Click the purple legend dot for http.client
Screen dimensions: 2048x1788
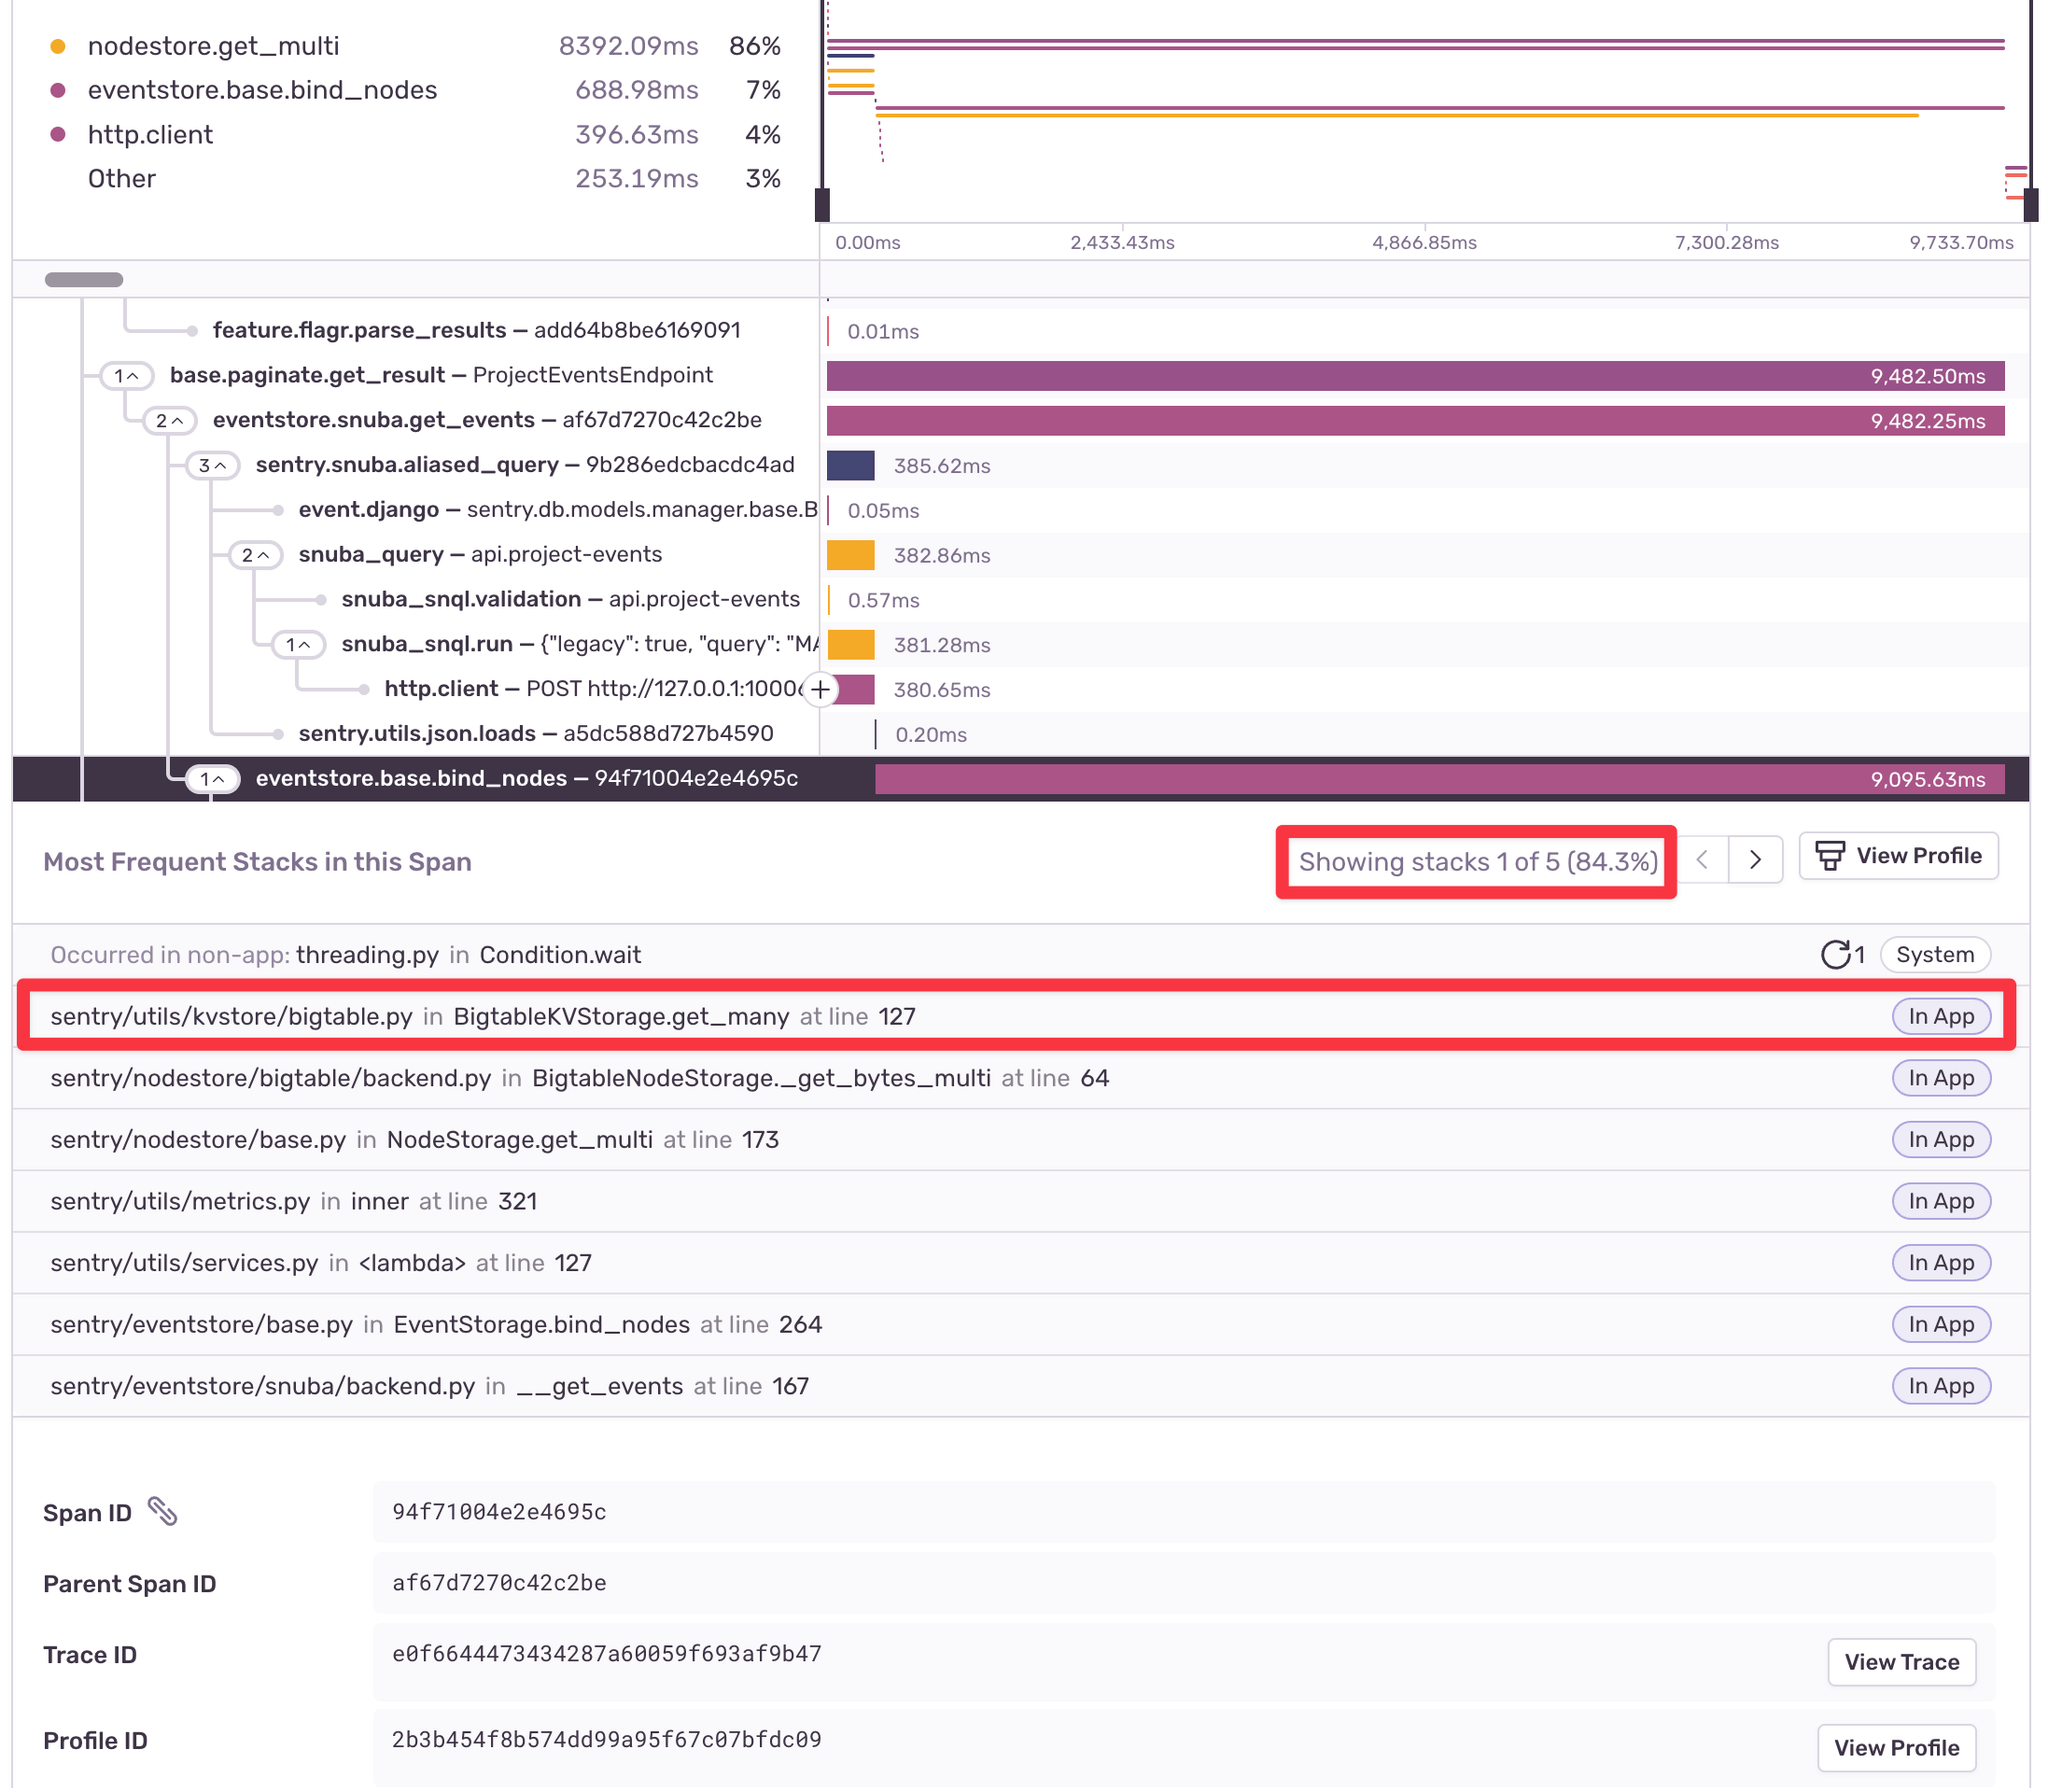point(58,134)
